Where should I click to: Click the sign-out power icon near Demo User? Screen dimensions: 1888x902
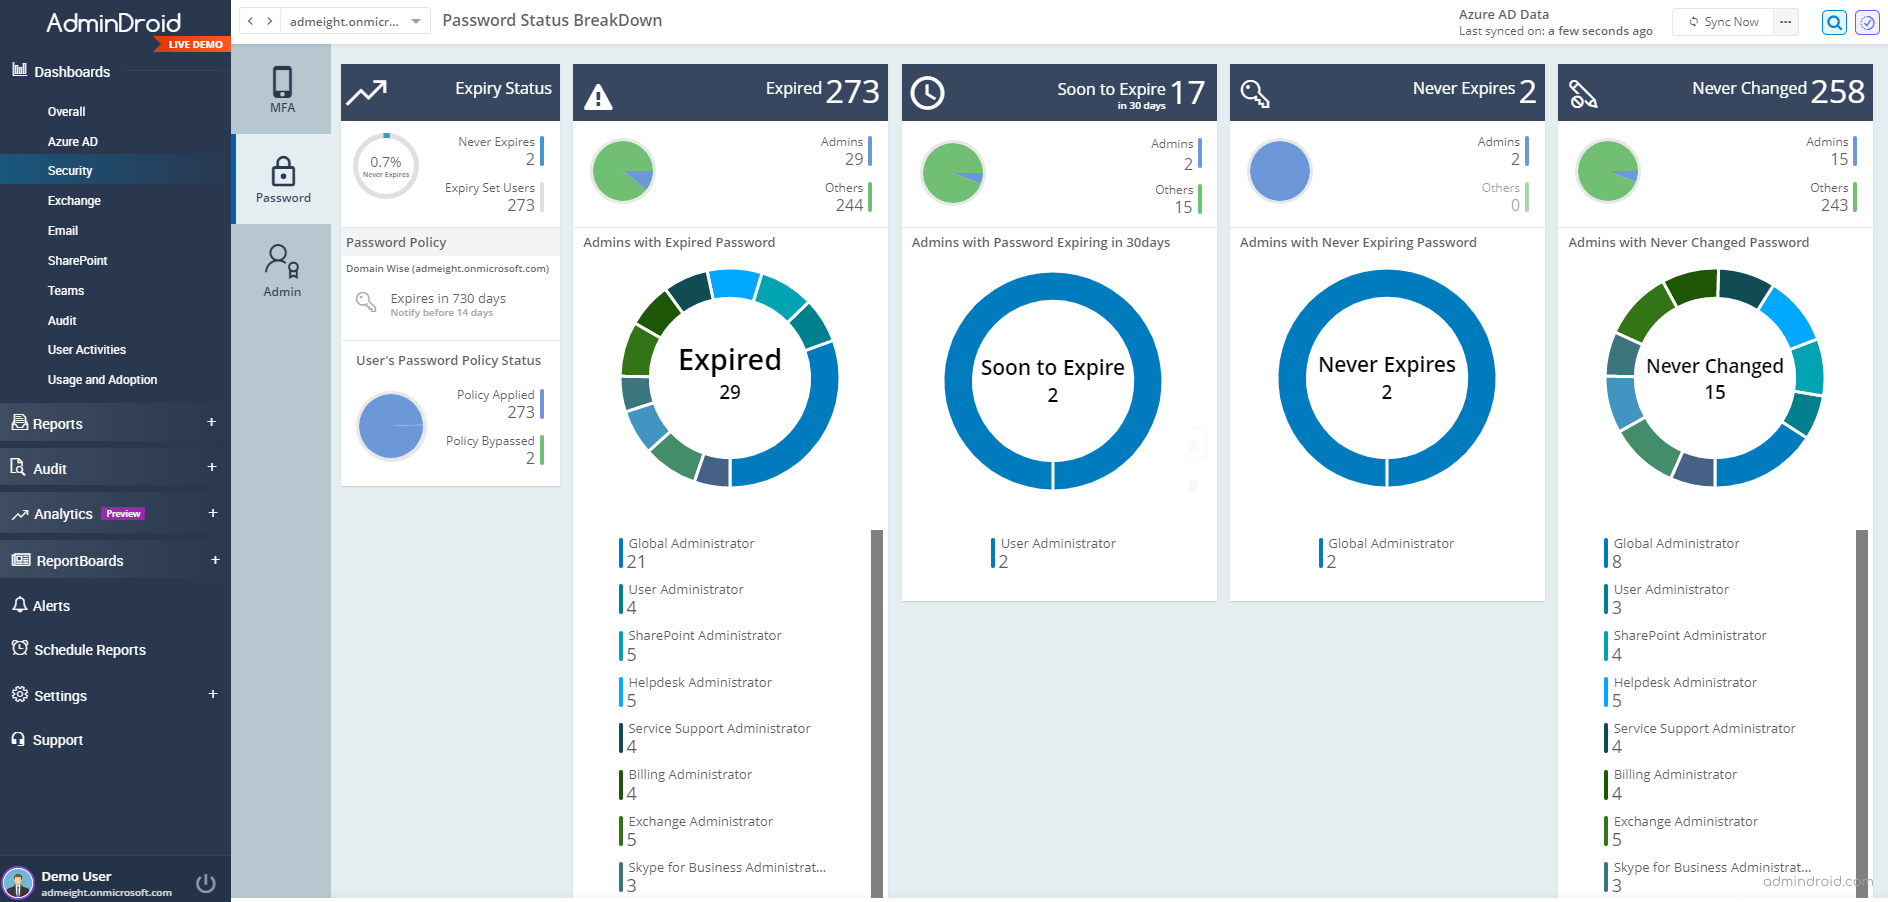[206, 882]
